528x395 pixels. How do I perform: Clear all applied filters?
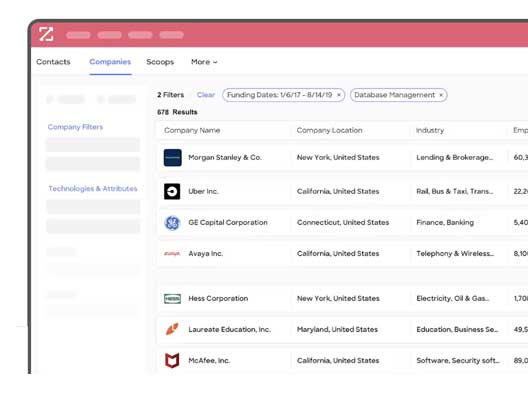(x=206, y=95)
